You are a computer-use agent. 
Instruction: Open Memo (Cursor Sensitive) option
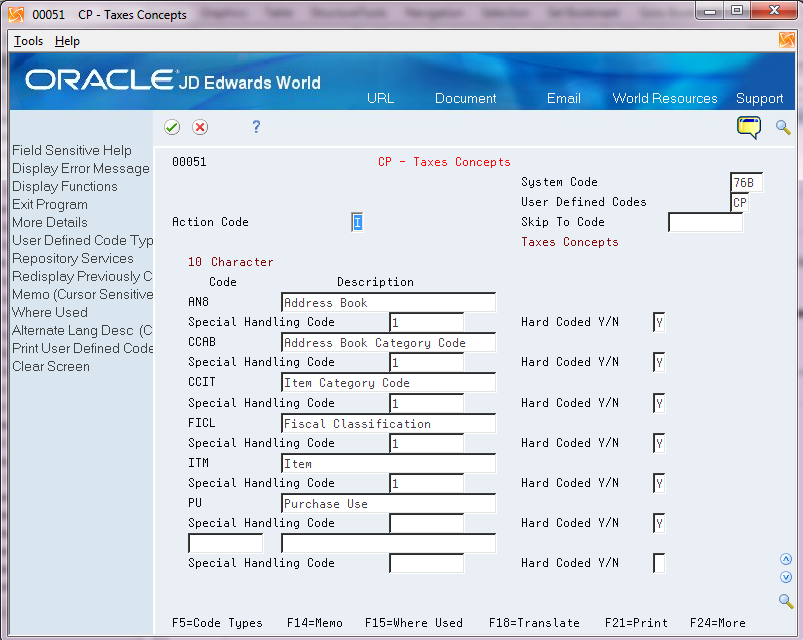[x=83, y=294]
